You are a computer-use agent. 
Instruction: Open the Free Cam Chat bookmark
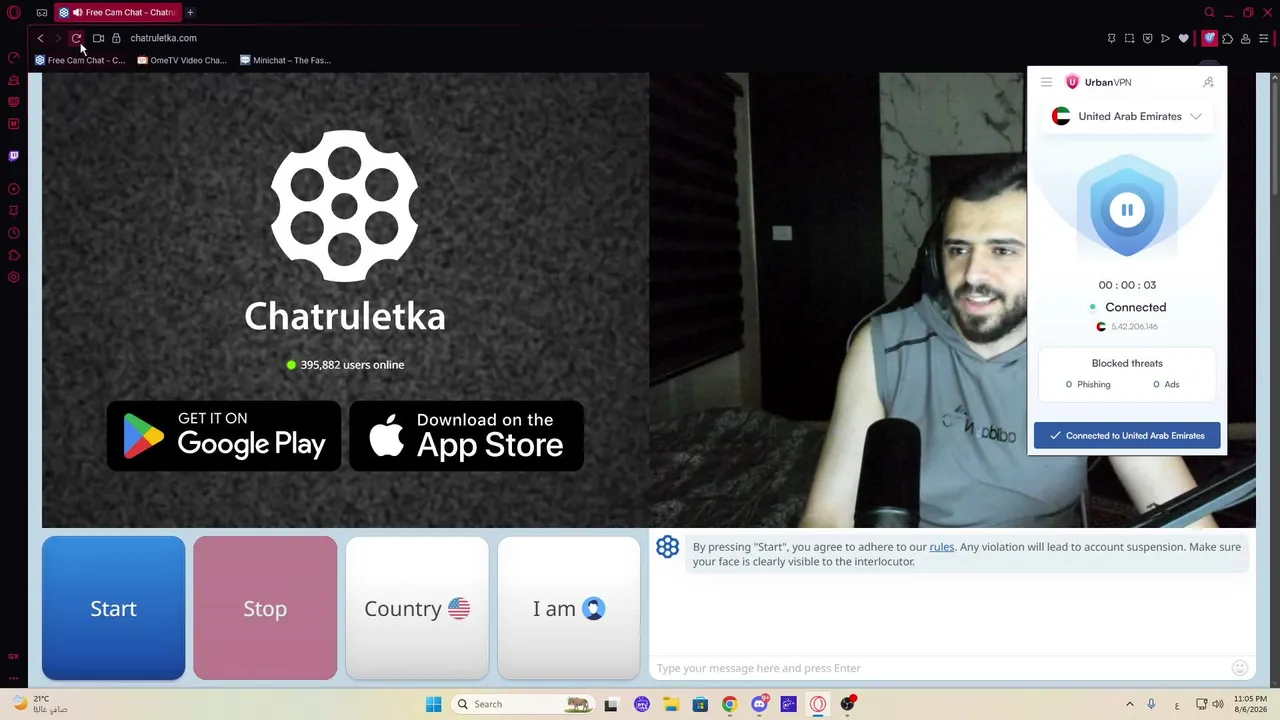pyautogui.click(x=80, y=60)
